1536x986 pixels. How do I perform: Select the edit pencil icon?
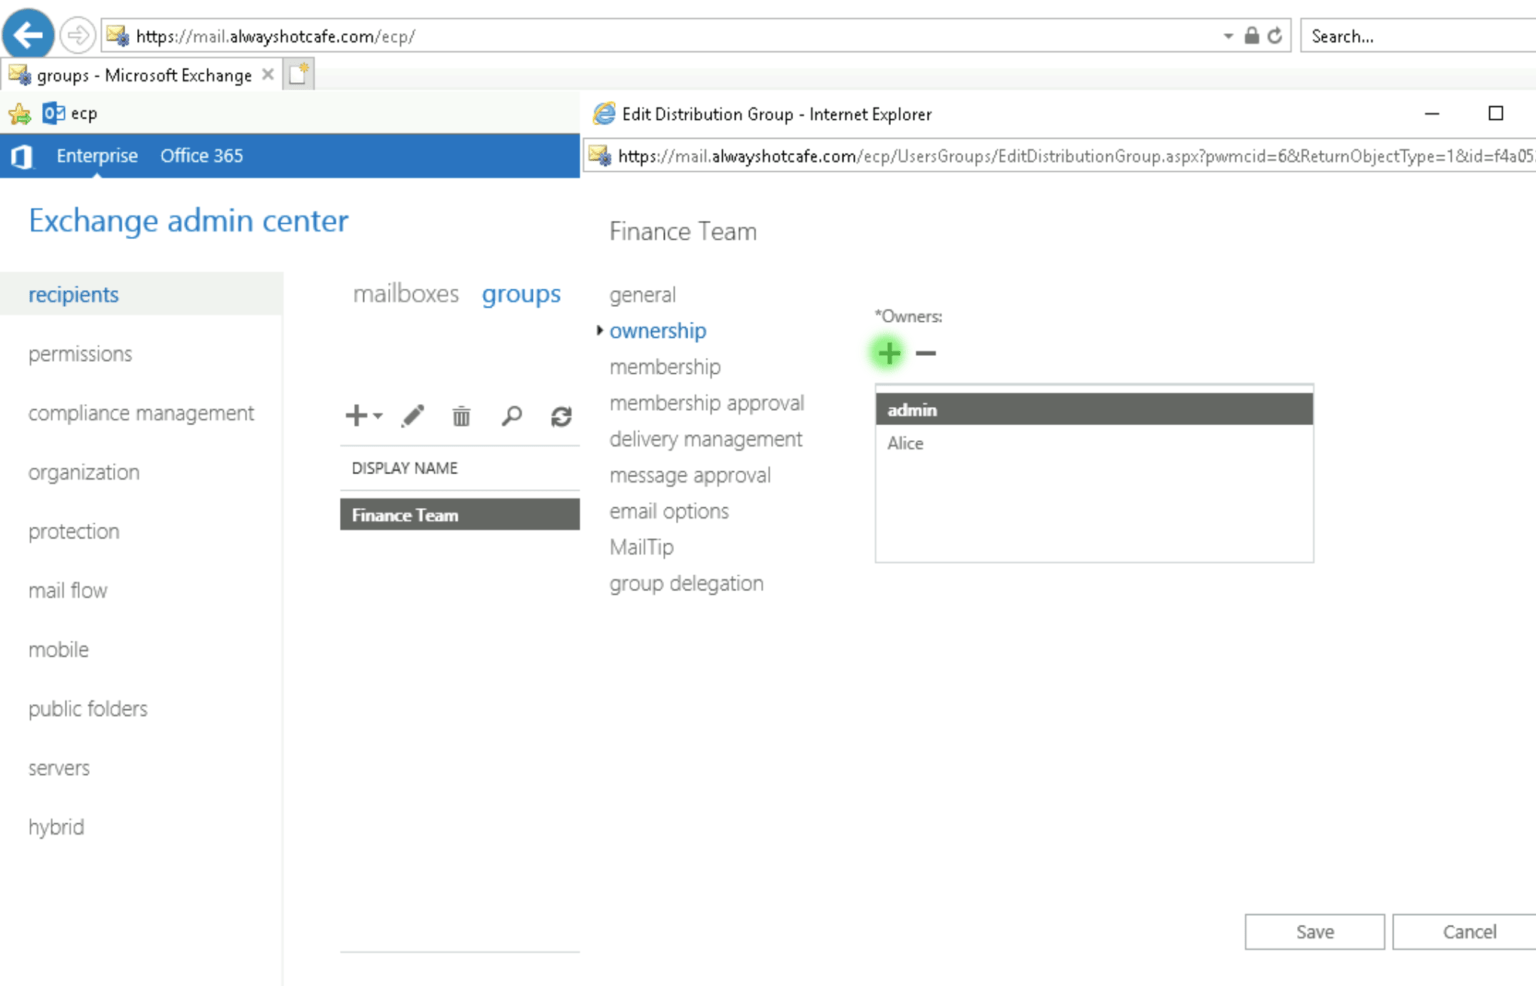pyautogui.click(x=412, y=416)
